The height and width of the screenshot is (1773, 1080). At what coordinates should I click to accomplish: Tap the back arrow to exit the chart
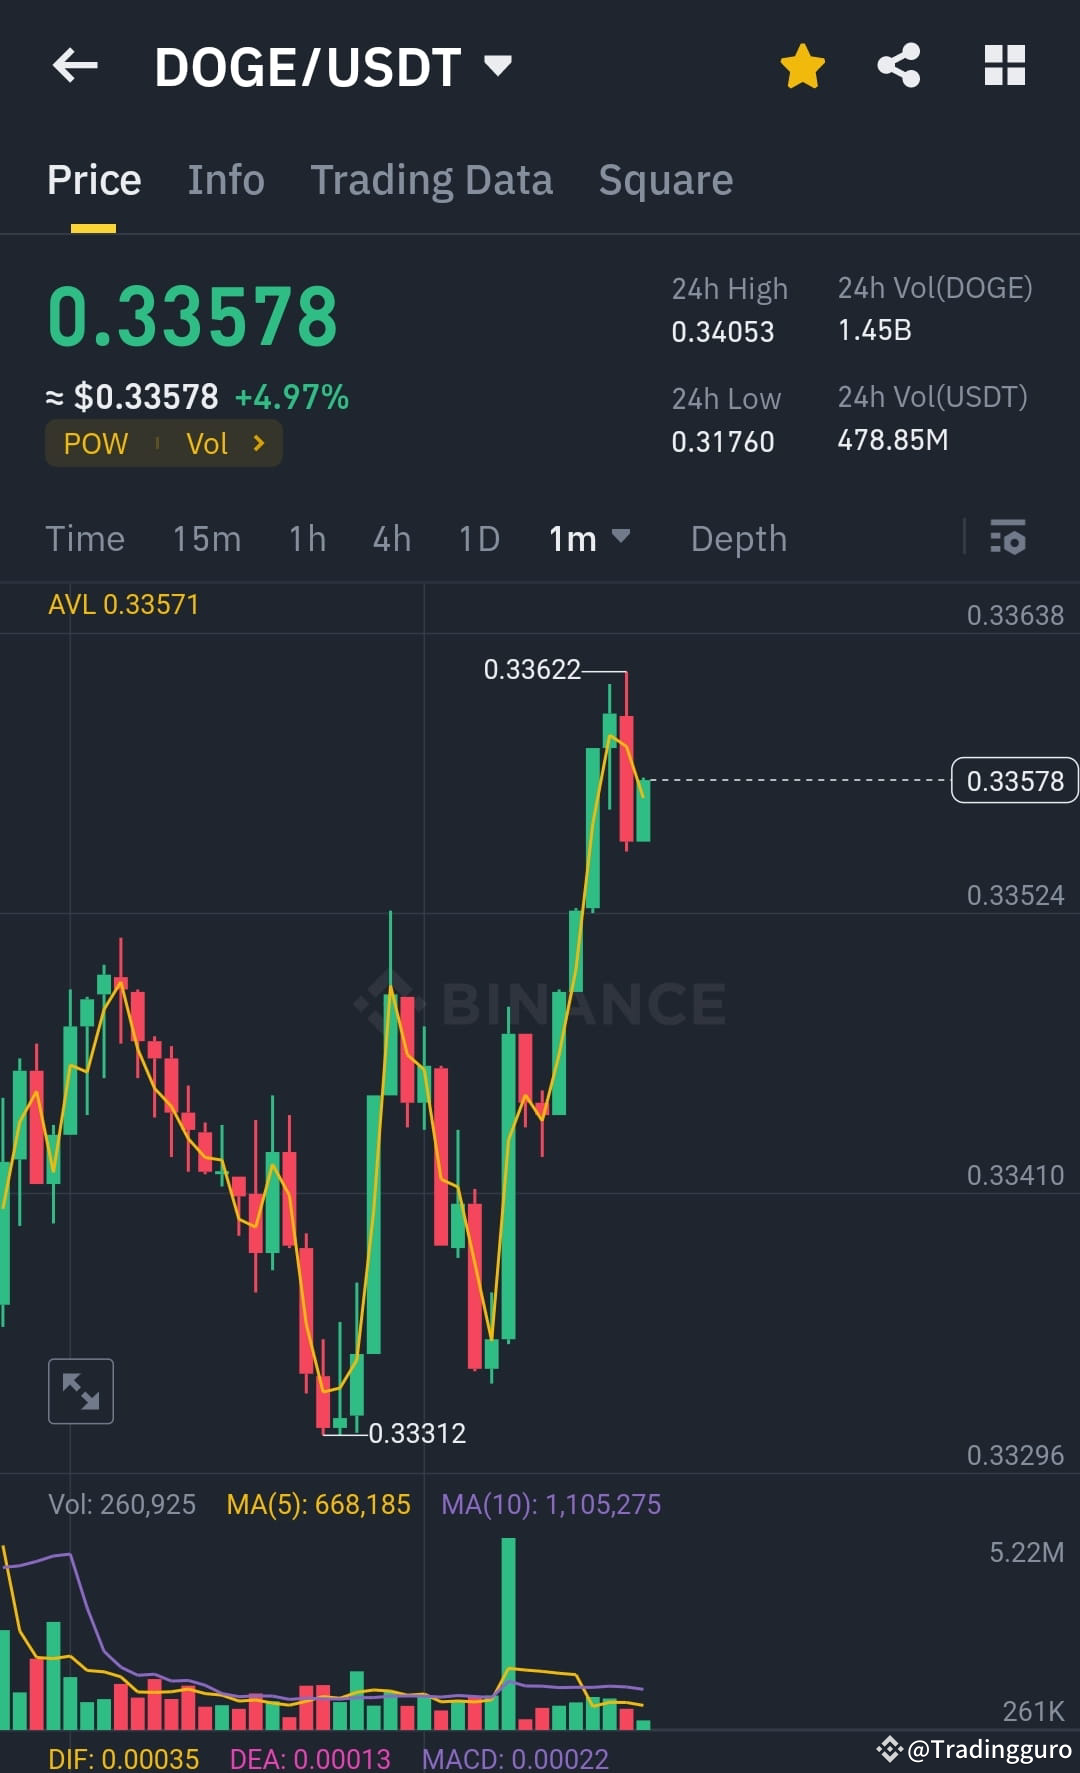(x=75, y=64)
